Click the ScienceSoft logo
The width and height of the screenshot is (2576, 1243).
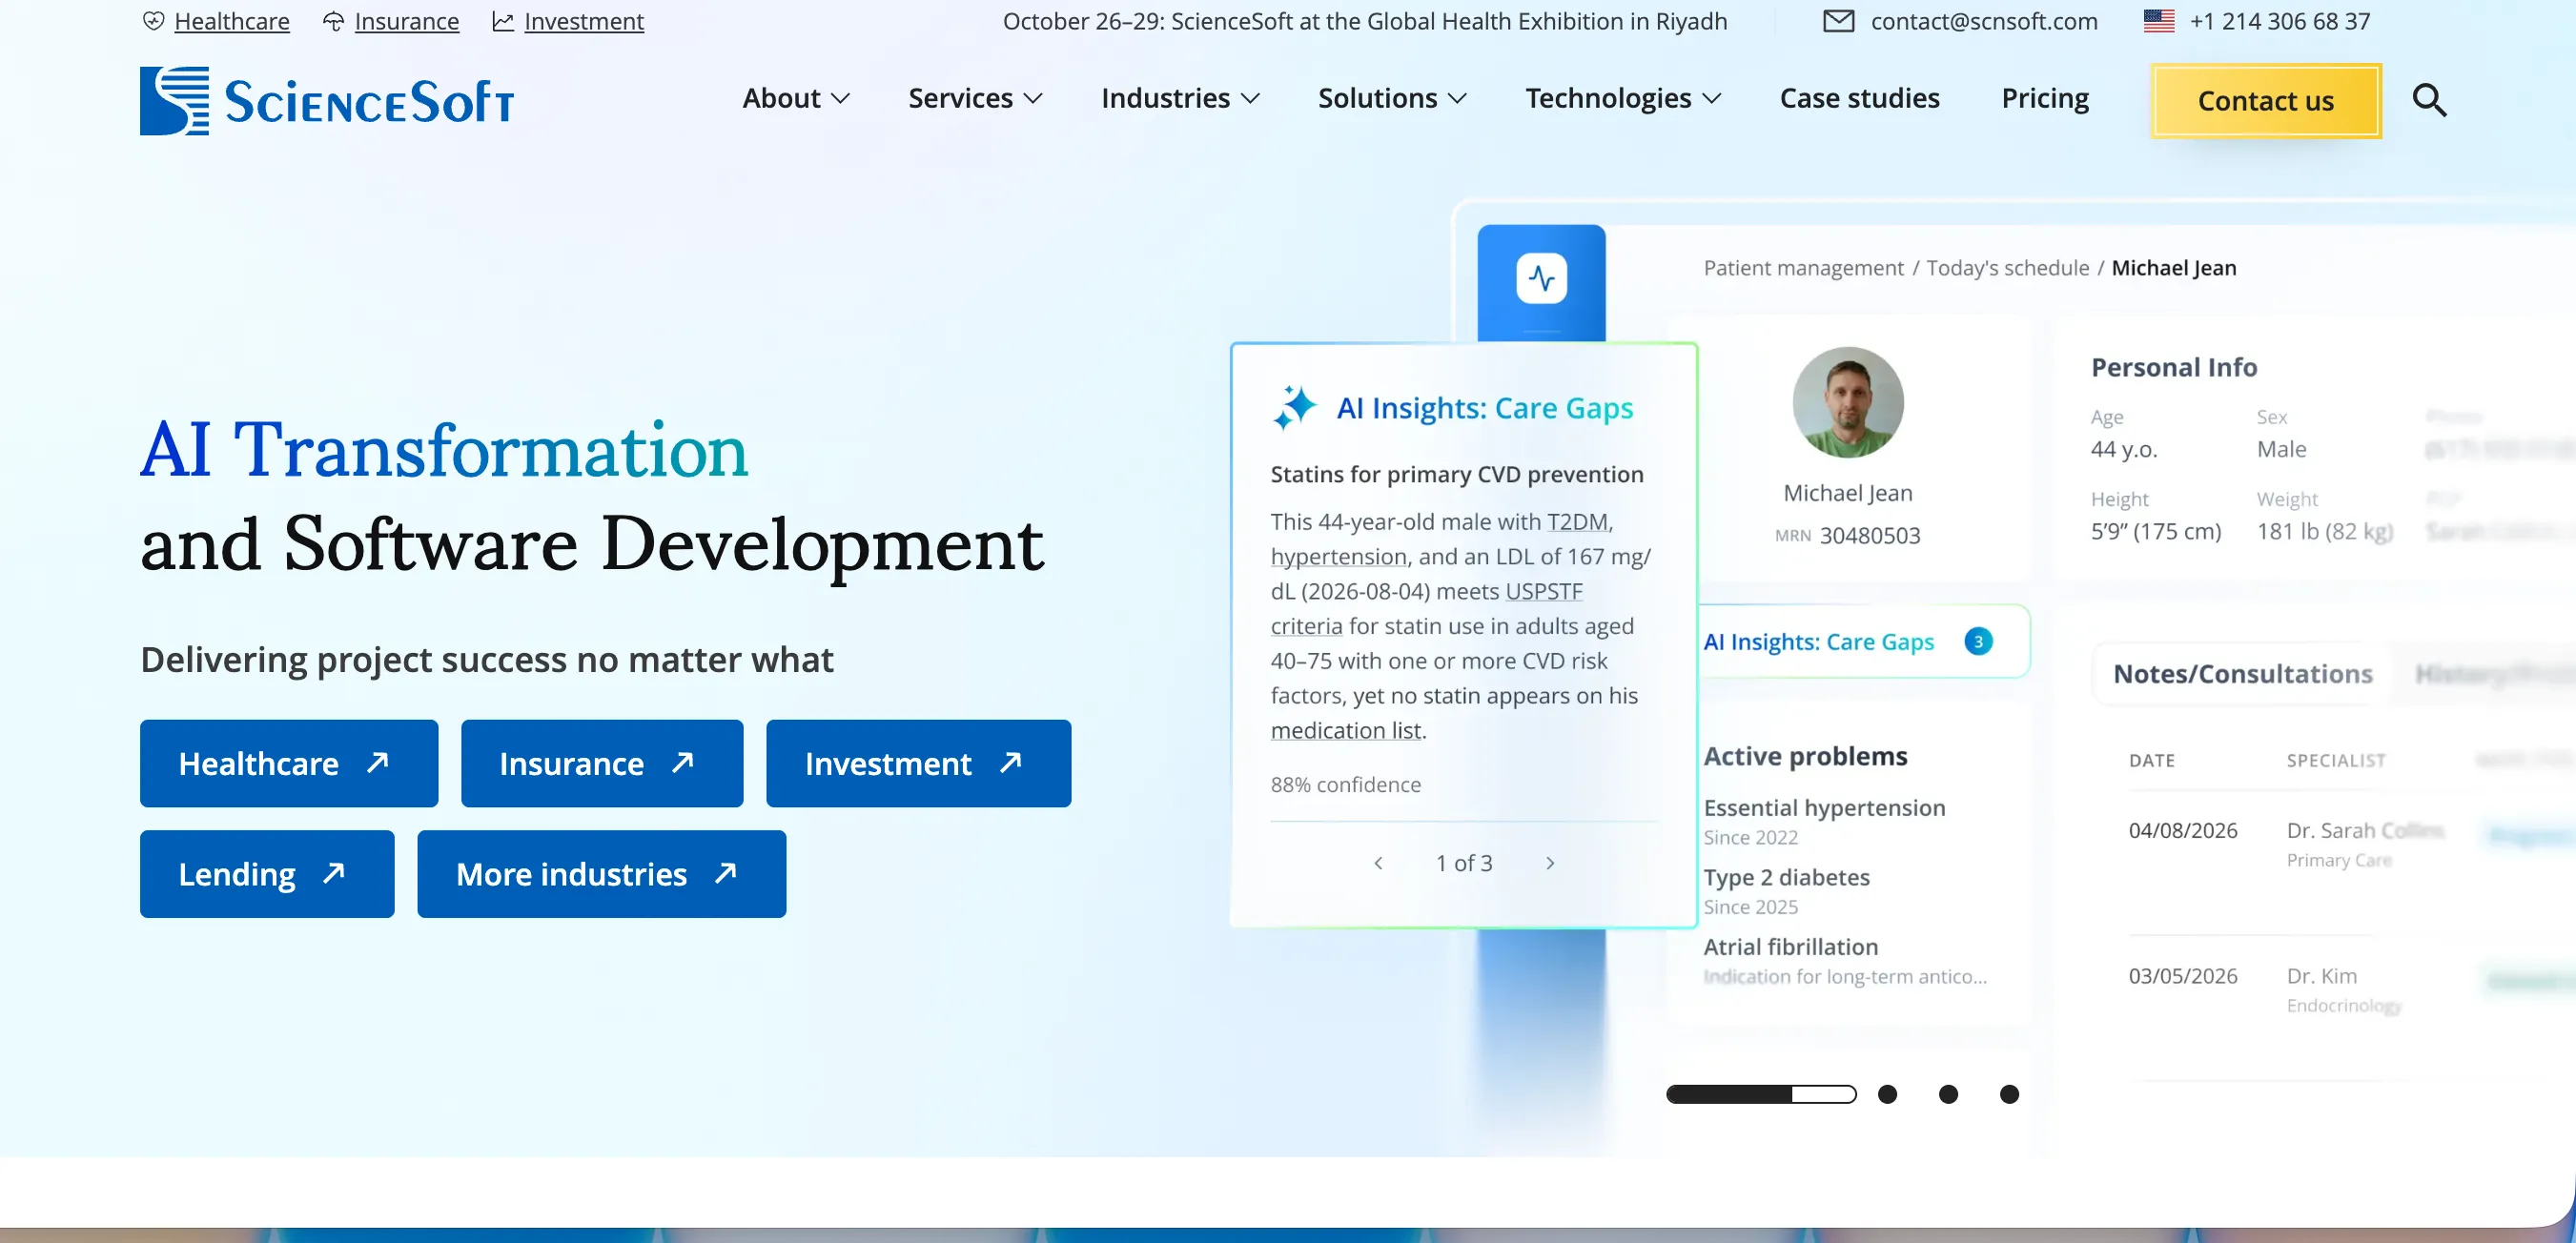[327, 101]
